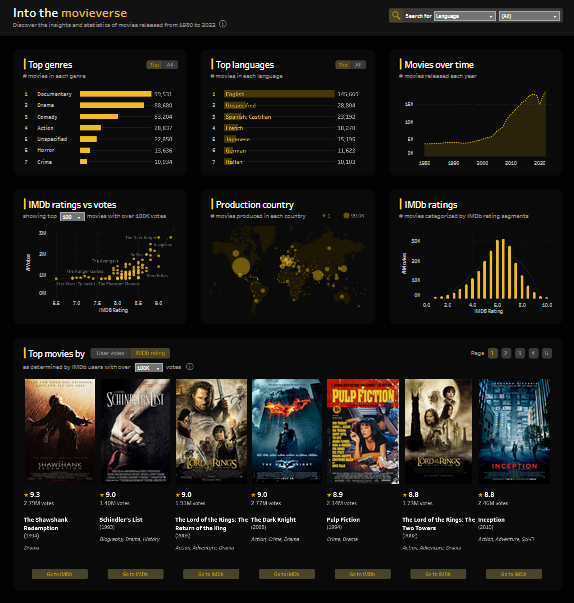This screenshot has width=574, height=603.
Task: Click the Comedy genre bar
Action: tap(99, 117)
